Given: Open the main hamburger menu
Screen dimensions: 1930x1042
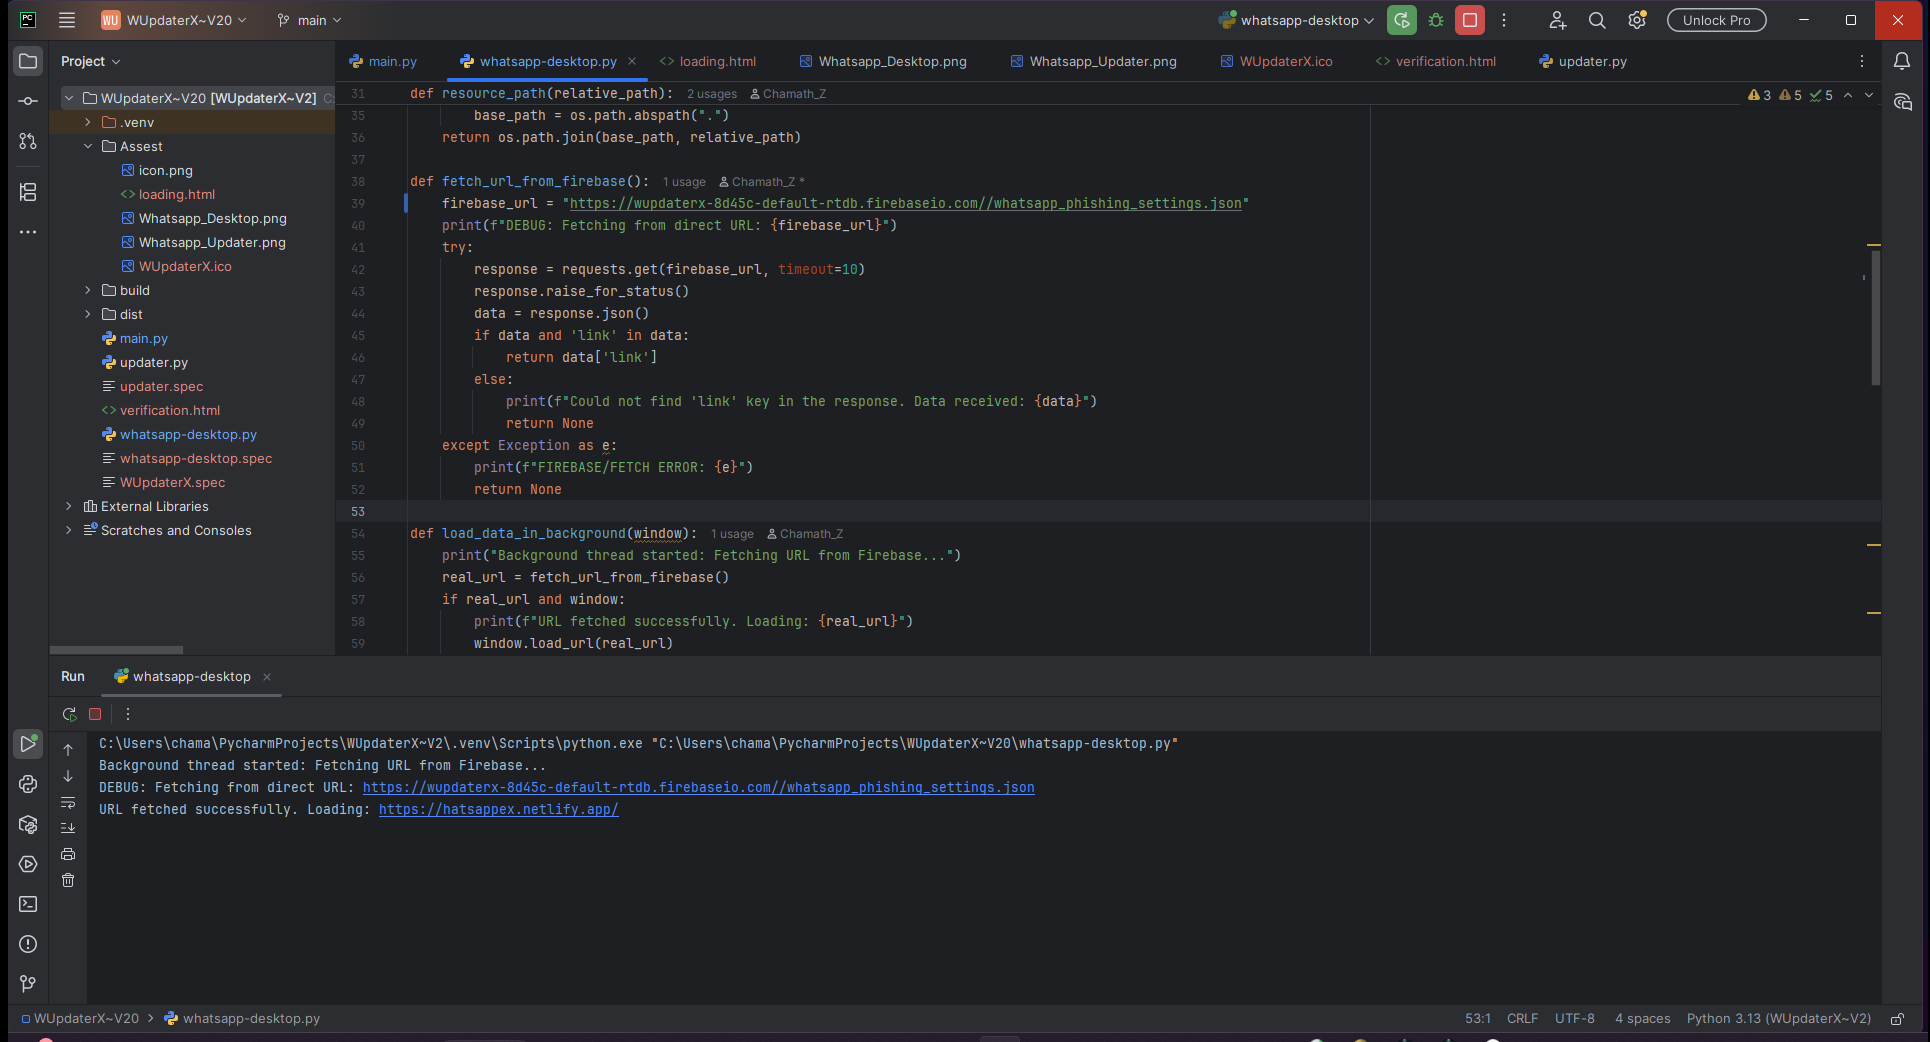Looking at the screenshot, I should click(67, 20).
